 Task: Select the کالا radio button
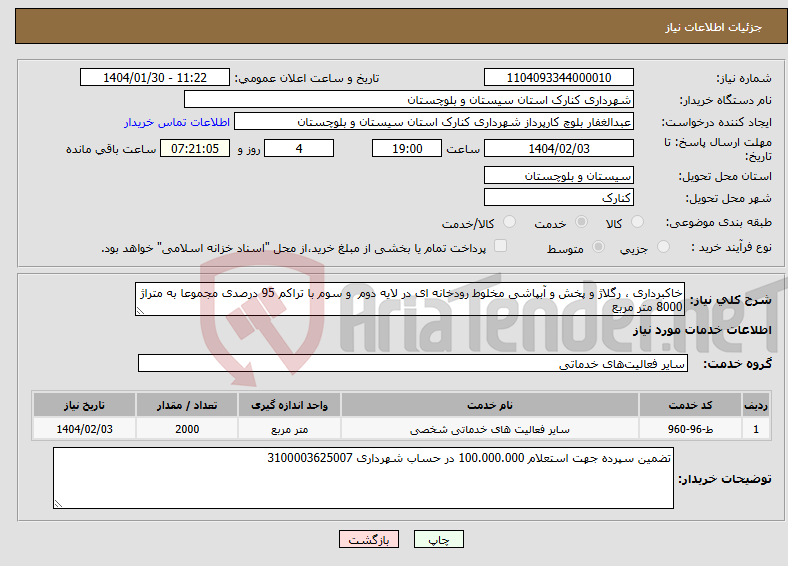(x=637, y=222)
